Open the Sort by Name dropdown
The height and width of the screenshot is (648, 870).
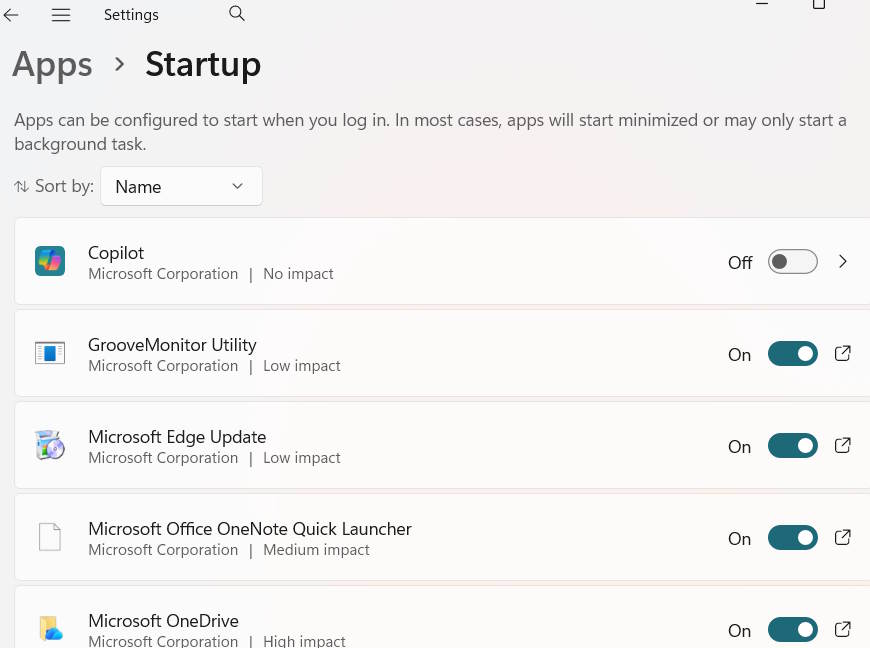[181, 187]
